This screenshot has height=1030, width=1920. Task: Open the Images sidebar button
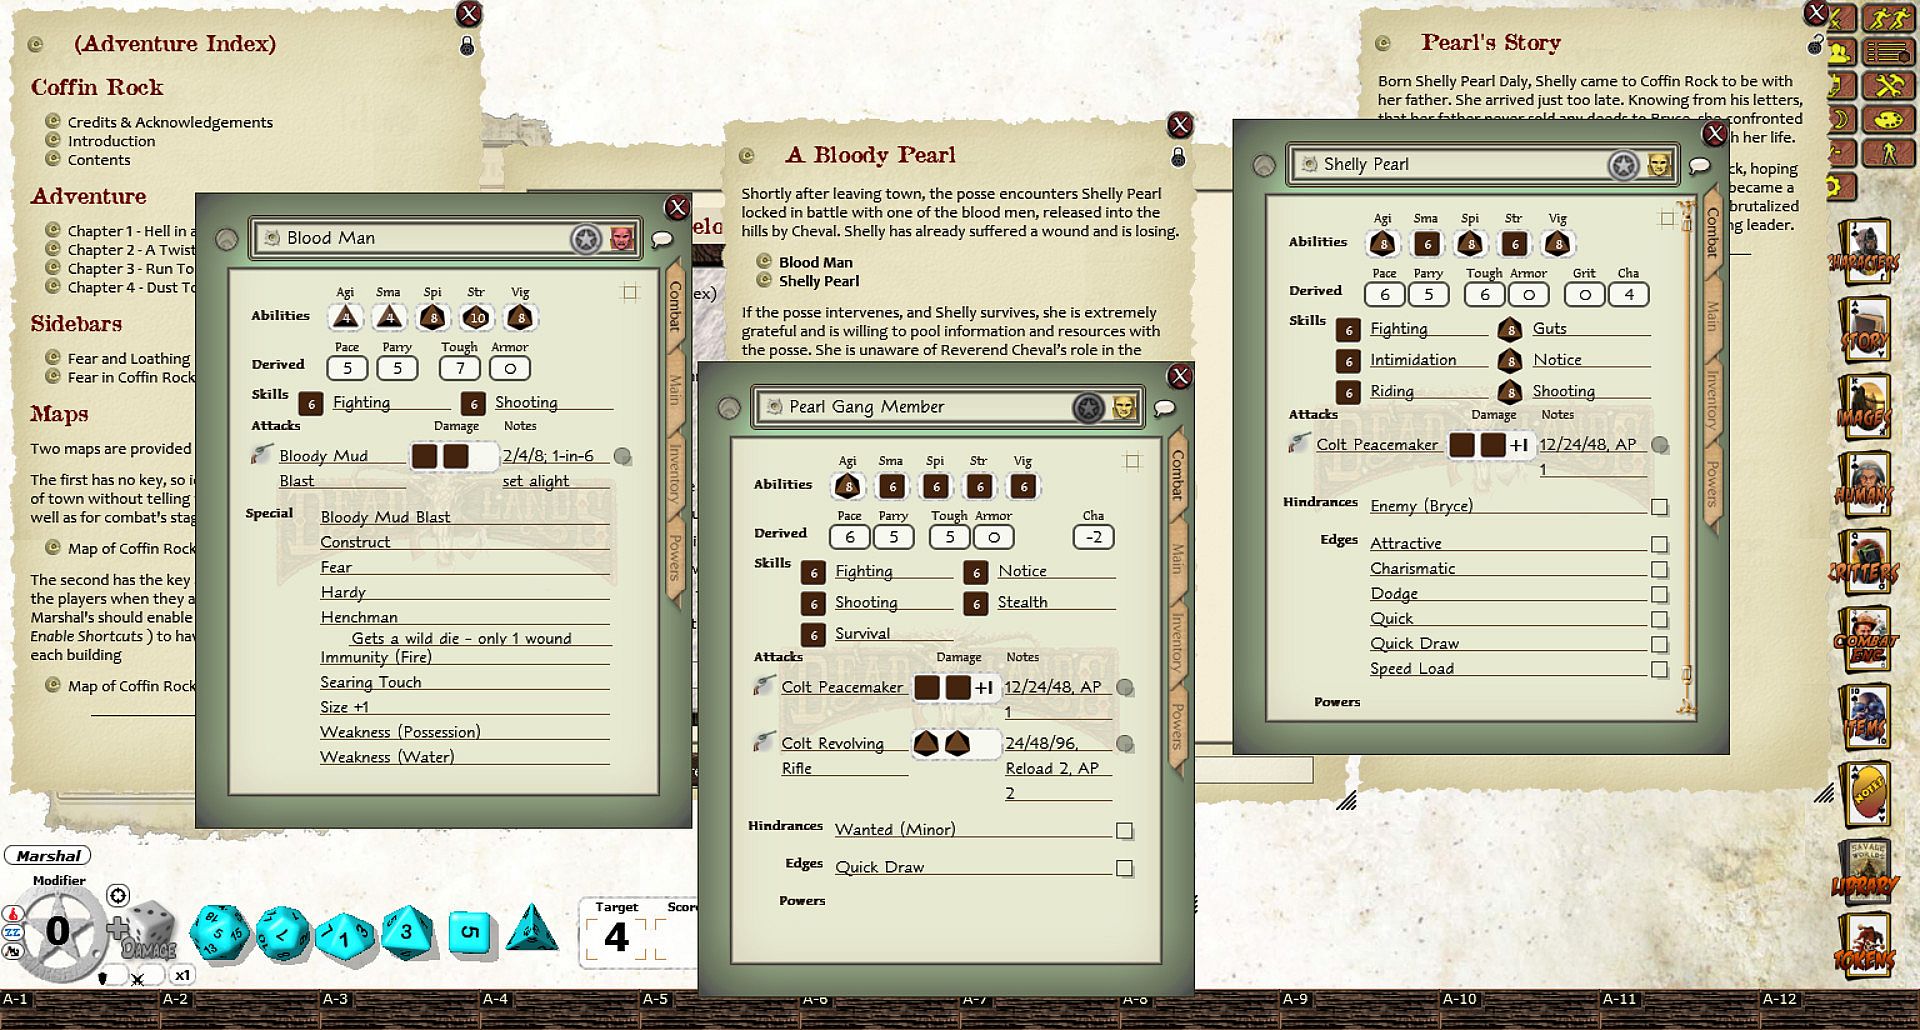click(1864, 408)
